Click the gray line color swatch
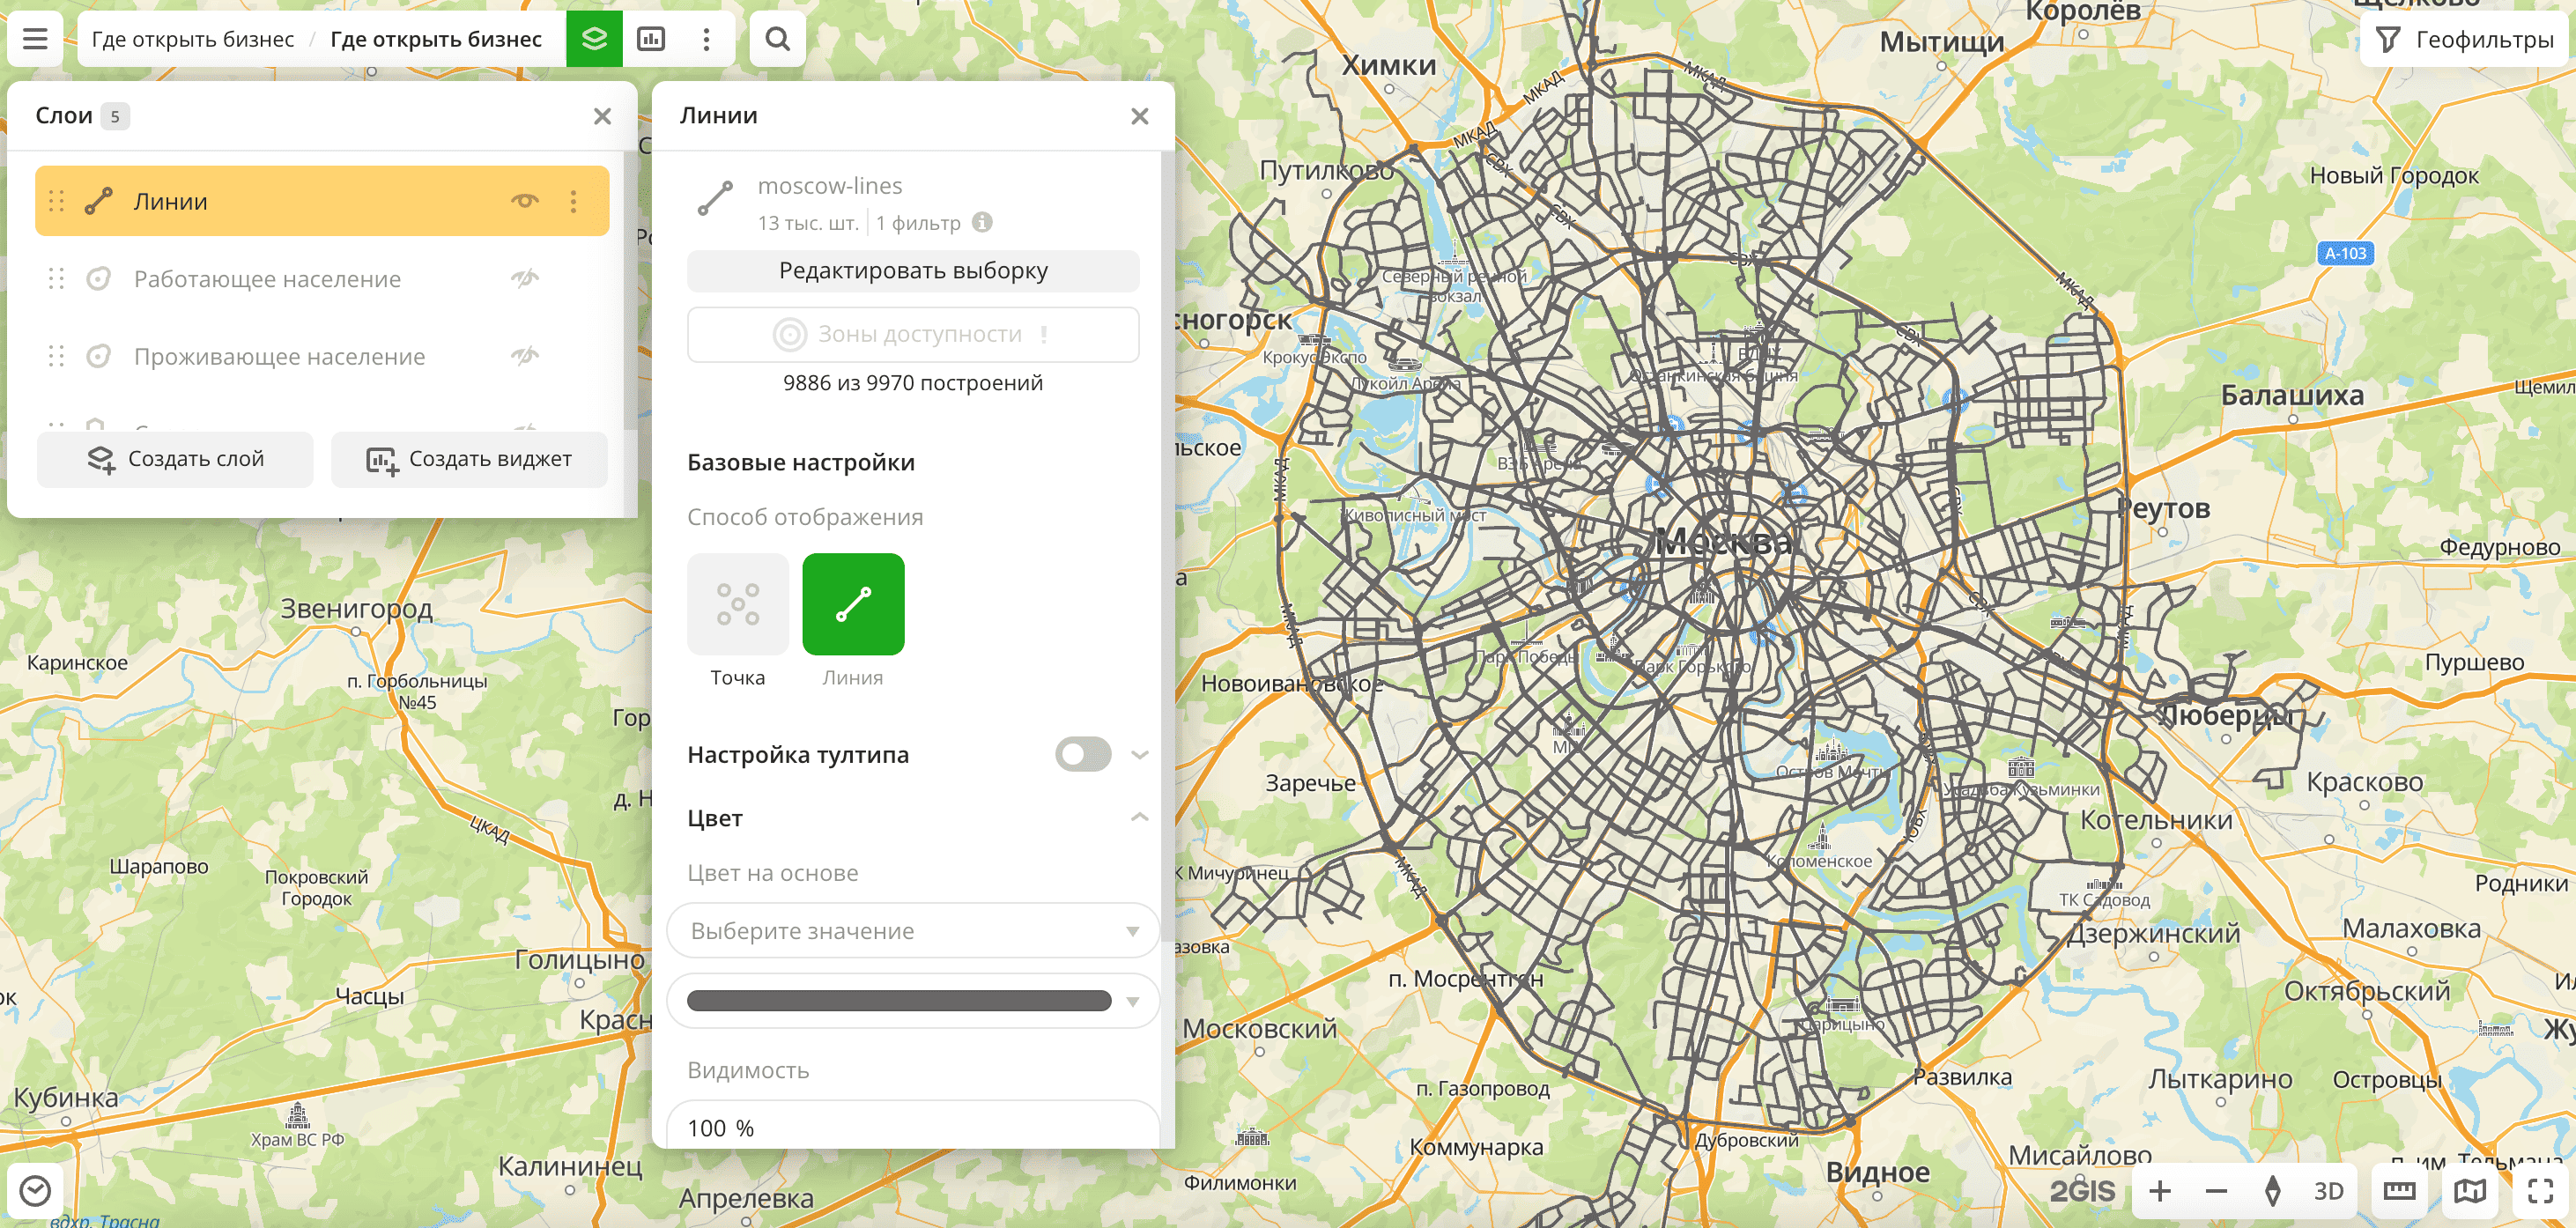The height and width of the screenshot is (1228, 2576). (898, 1000)
